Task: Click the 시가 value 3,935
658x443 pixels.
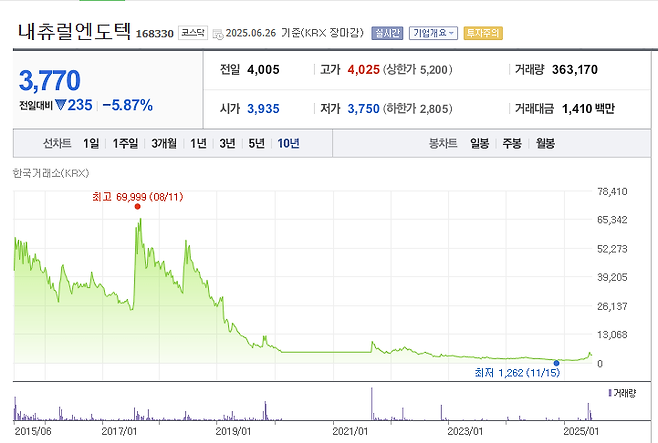Action: click(263, 109)
